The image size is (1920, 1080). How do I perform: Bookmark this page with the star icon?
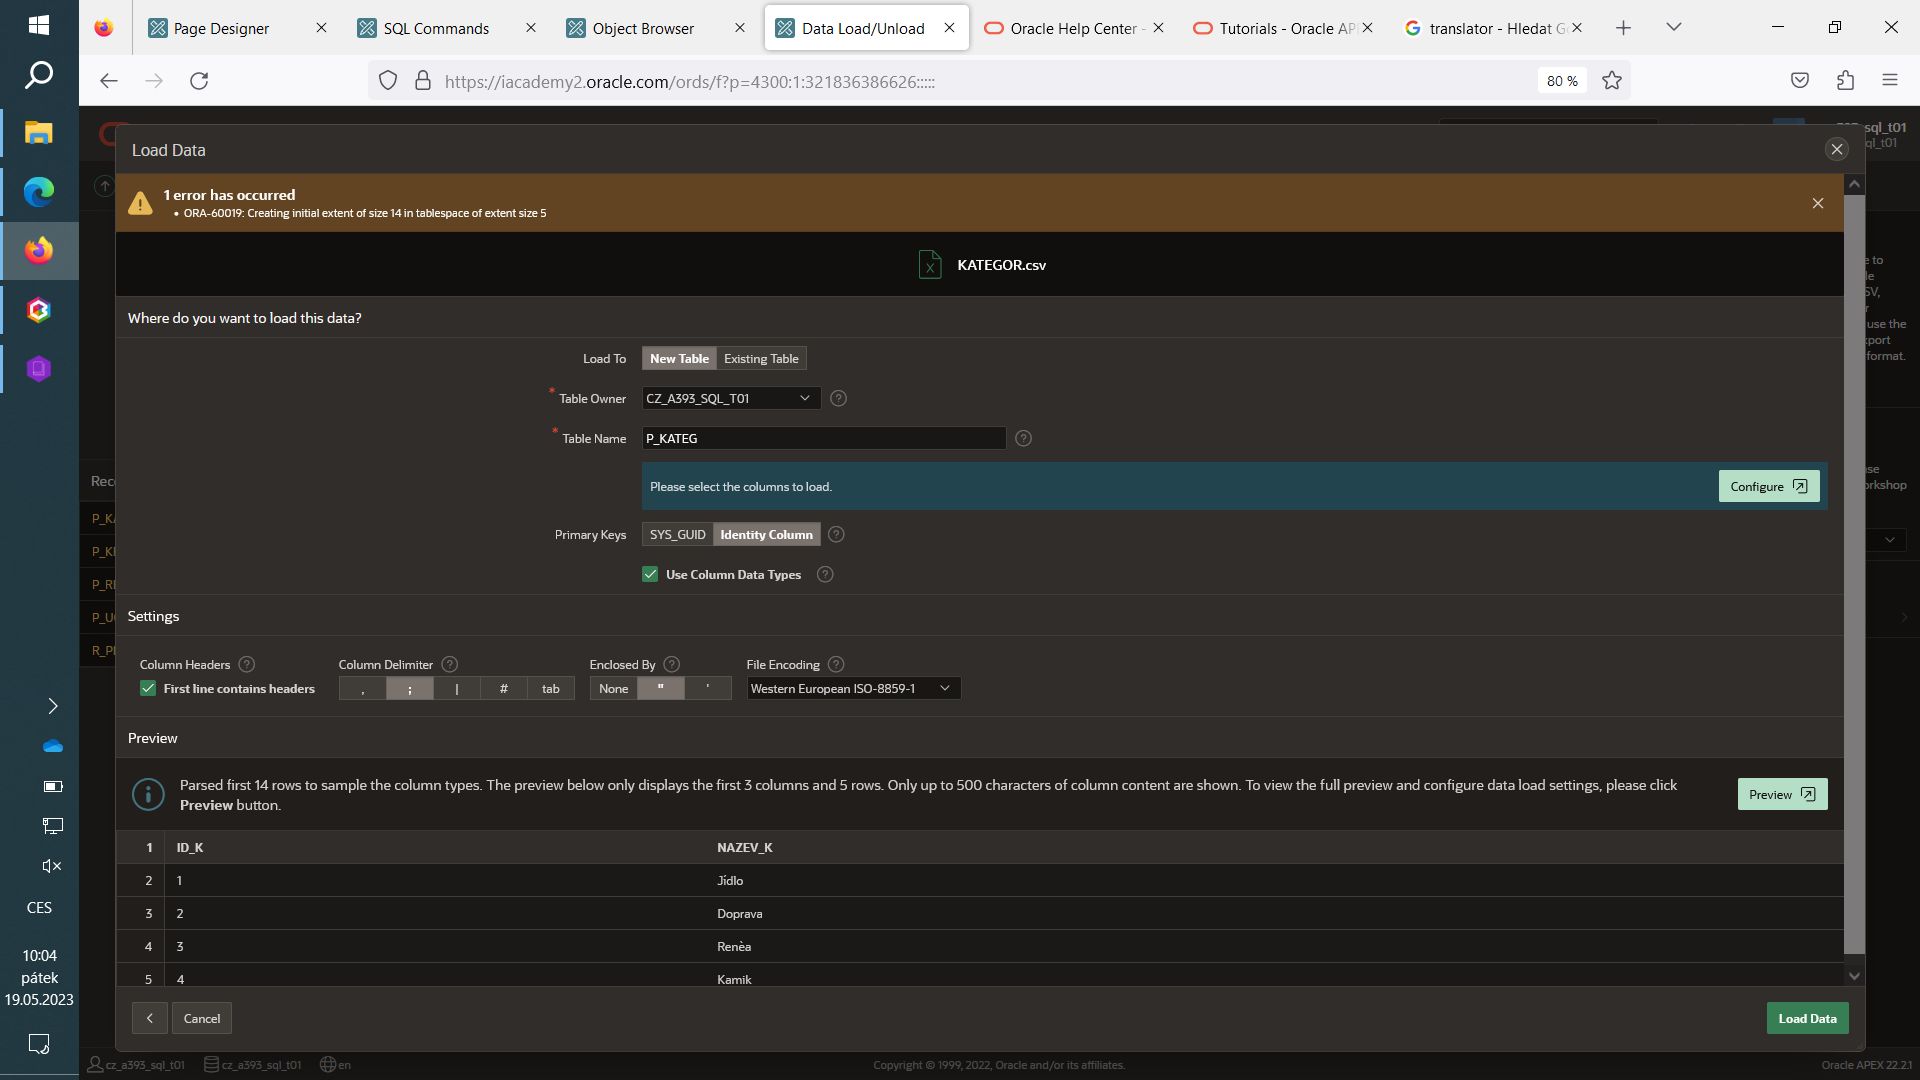point(1611,81)
